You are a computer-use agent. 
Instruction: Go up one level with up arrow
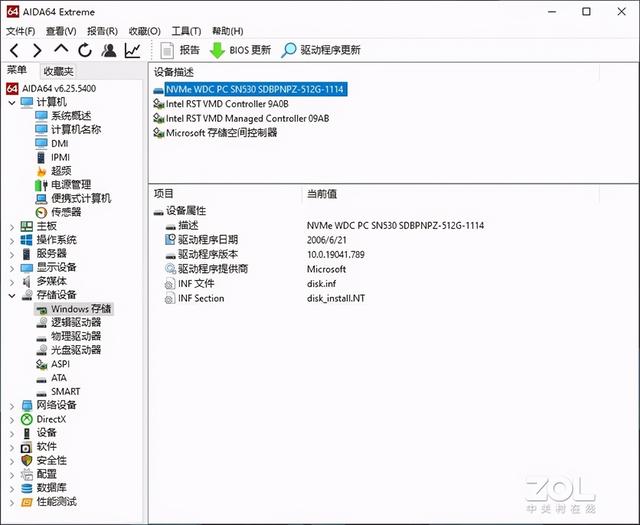coord(61,49)
